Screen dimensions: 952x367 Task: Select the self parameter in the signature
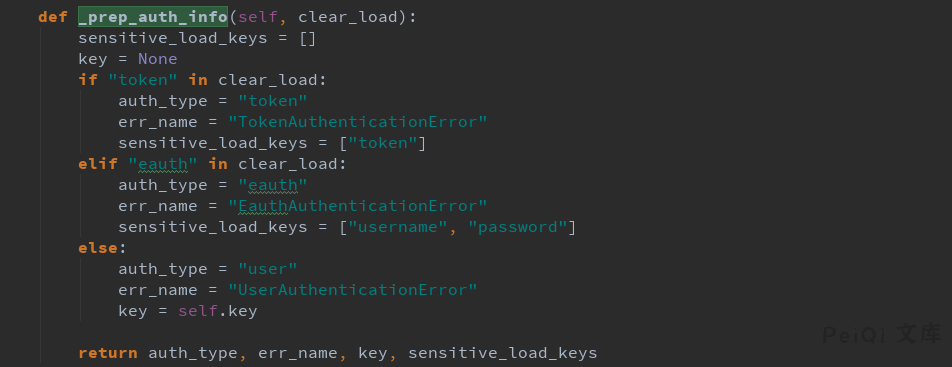(x=258, y=17)
